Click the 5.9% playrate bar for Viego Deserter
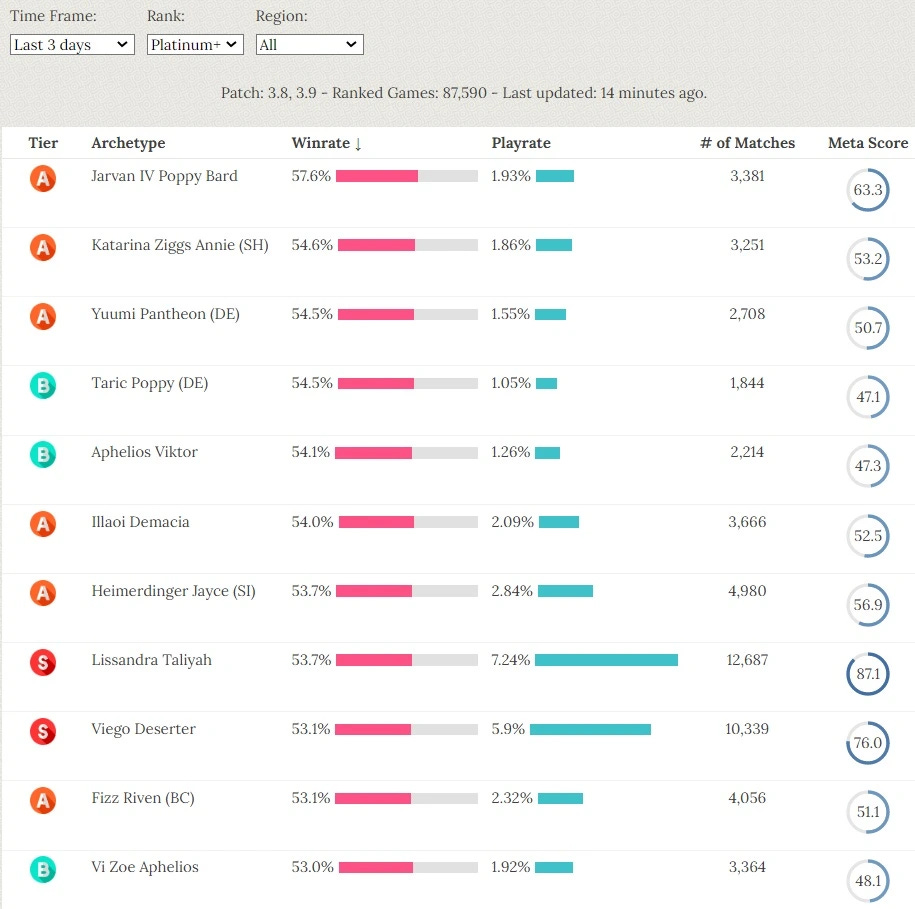The image size is (915, 909). (591, 729)
